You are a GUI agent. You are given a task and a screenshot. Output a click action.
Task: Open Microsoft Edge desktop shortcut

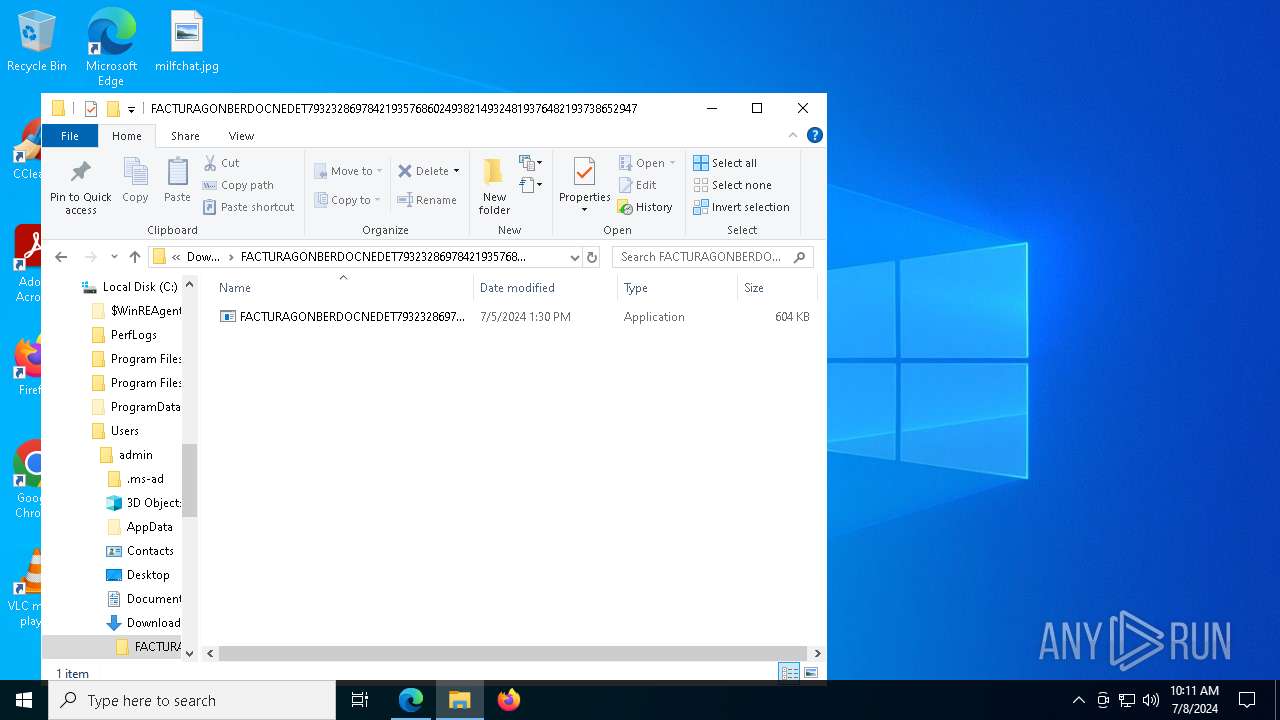click(111, 47)
